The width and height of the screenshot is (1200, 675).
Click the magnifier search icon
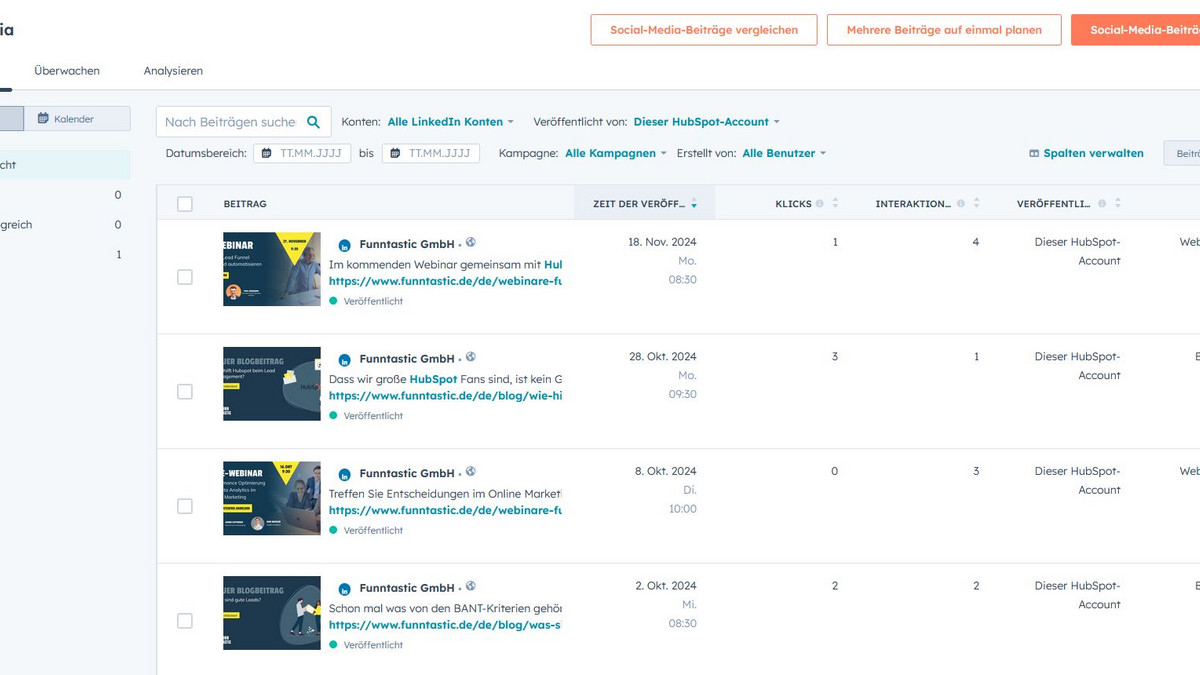click(x=313, y=122)
